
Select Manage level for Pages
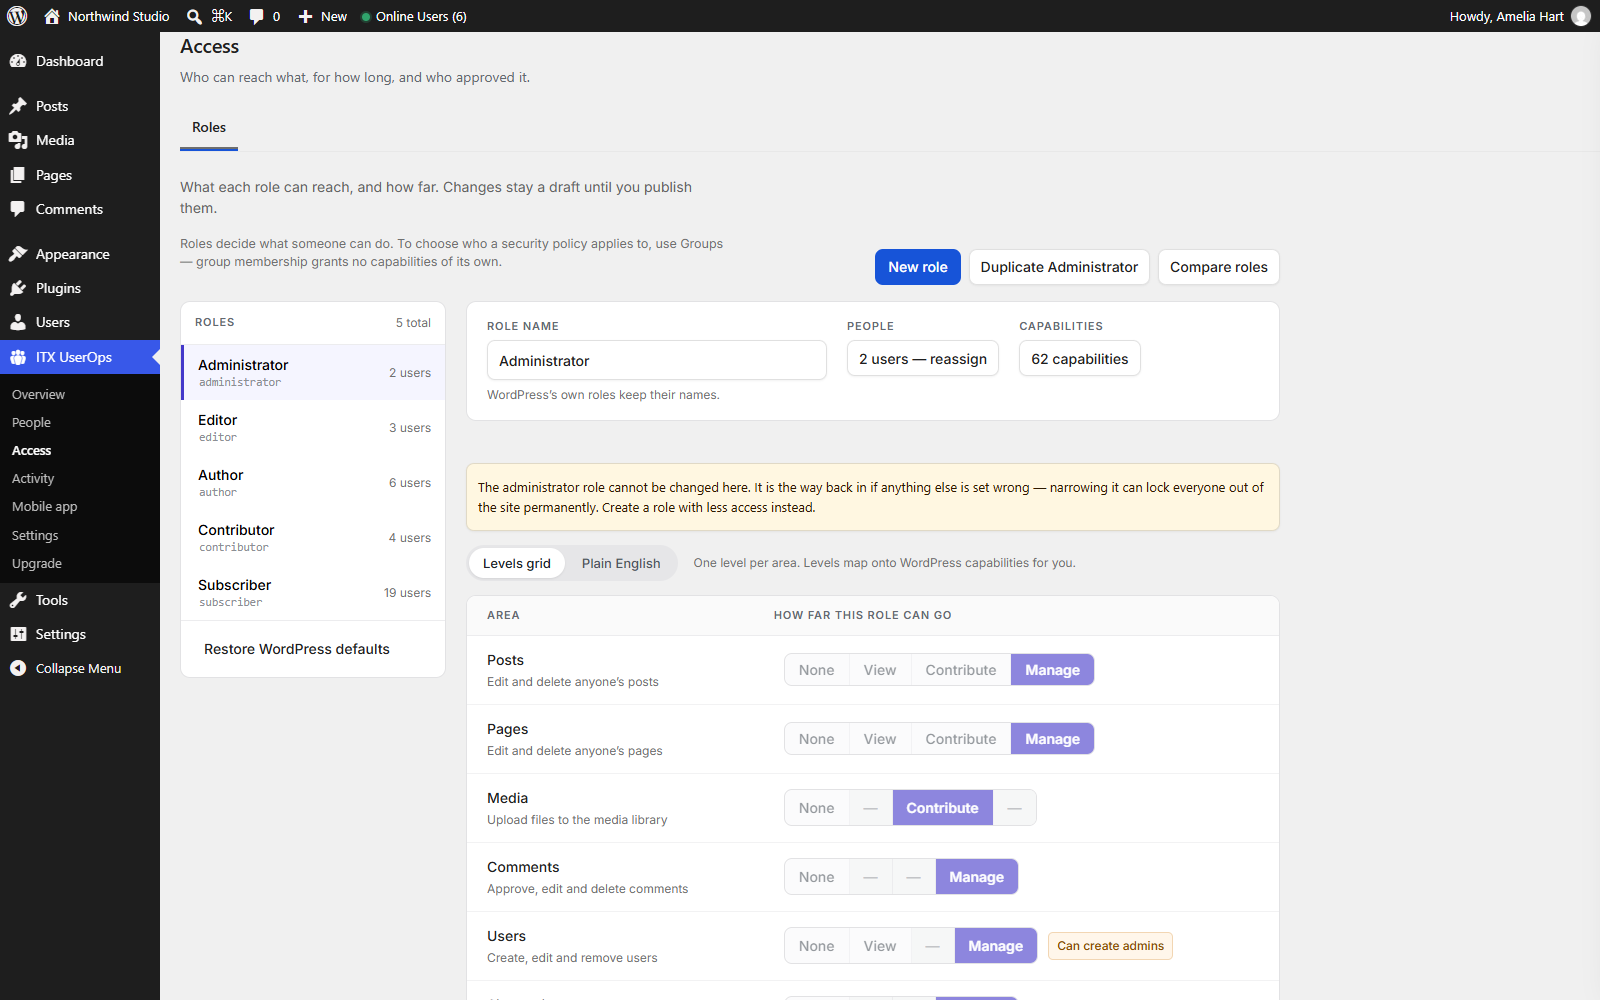[1052, 739]
